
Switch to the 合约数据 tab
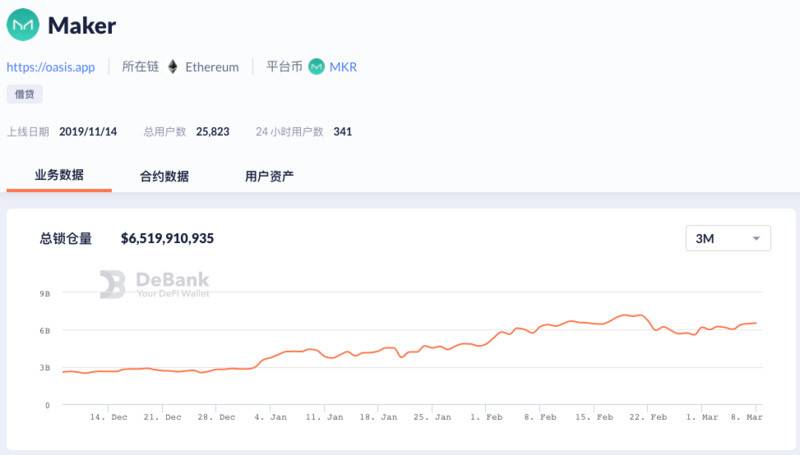pos(164,176)
